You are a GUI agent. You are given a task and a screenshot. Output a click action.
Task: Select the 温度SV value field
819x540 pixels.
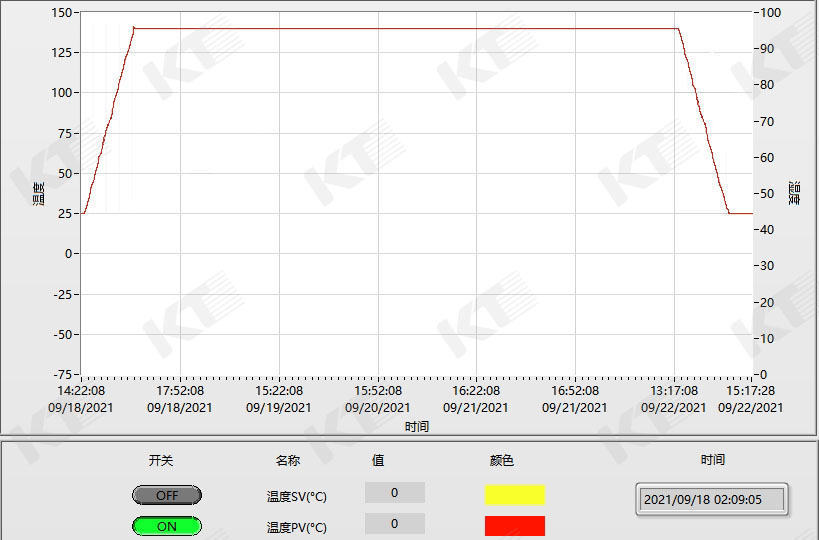pos(394,492)
